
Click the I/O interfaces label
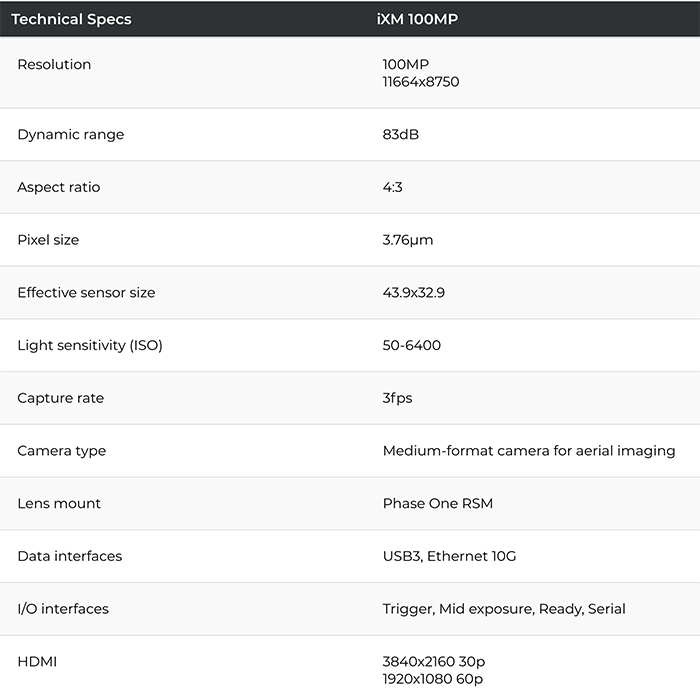click(x=63, y=608)
